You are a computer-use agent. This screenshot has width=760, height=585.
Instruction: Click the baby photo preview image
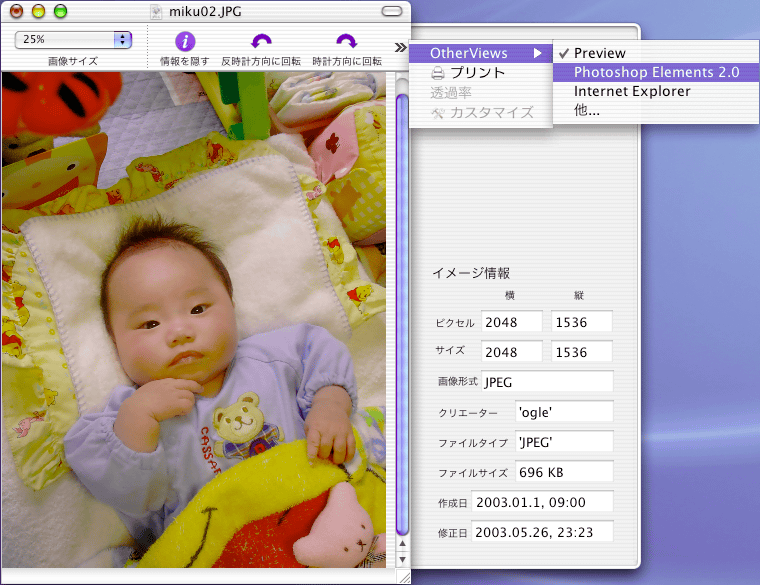coord(194,320)
